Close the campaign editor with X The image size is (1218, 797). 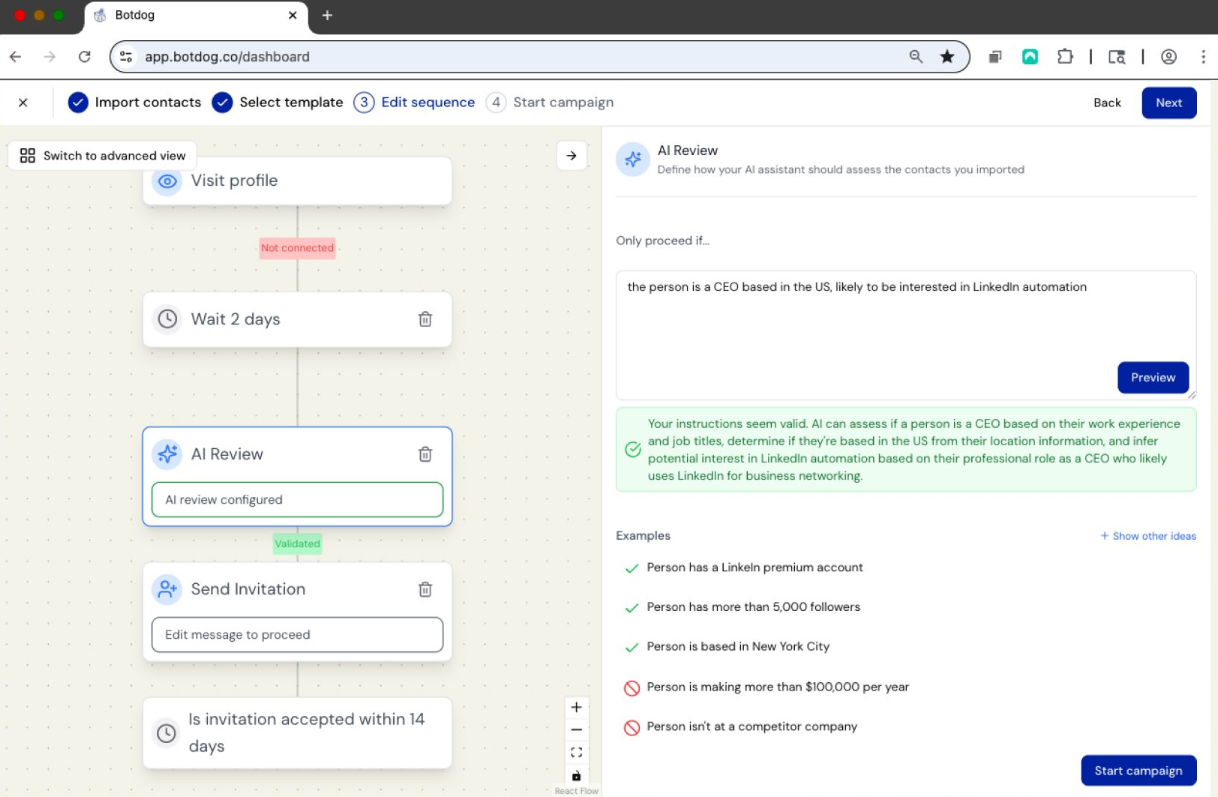coord(23,102)
